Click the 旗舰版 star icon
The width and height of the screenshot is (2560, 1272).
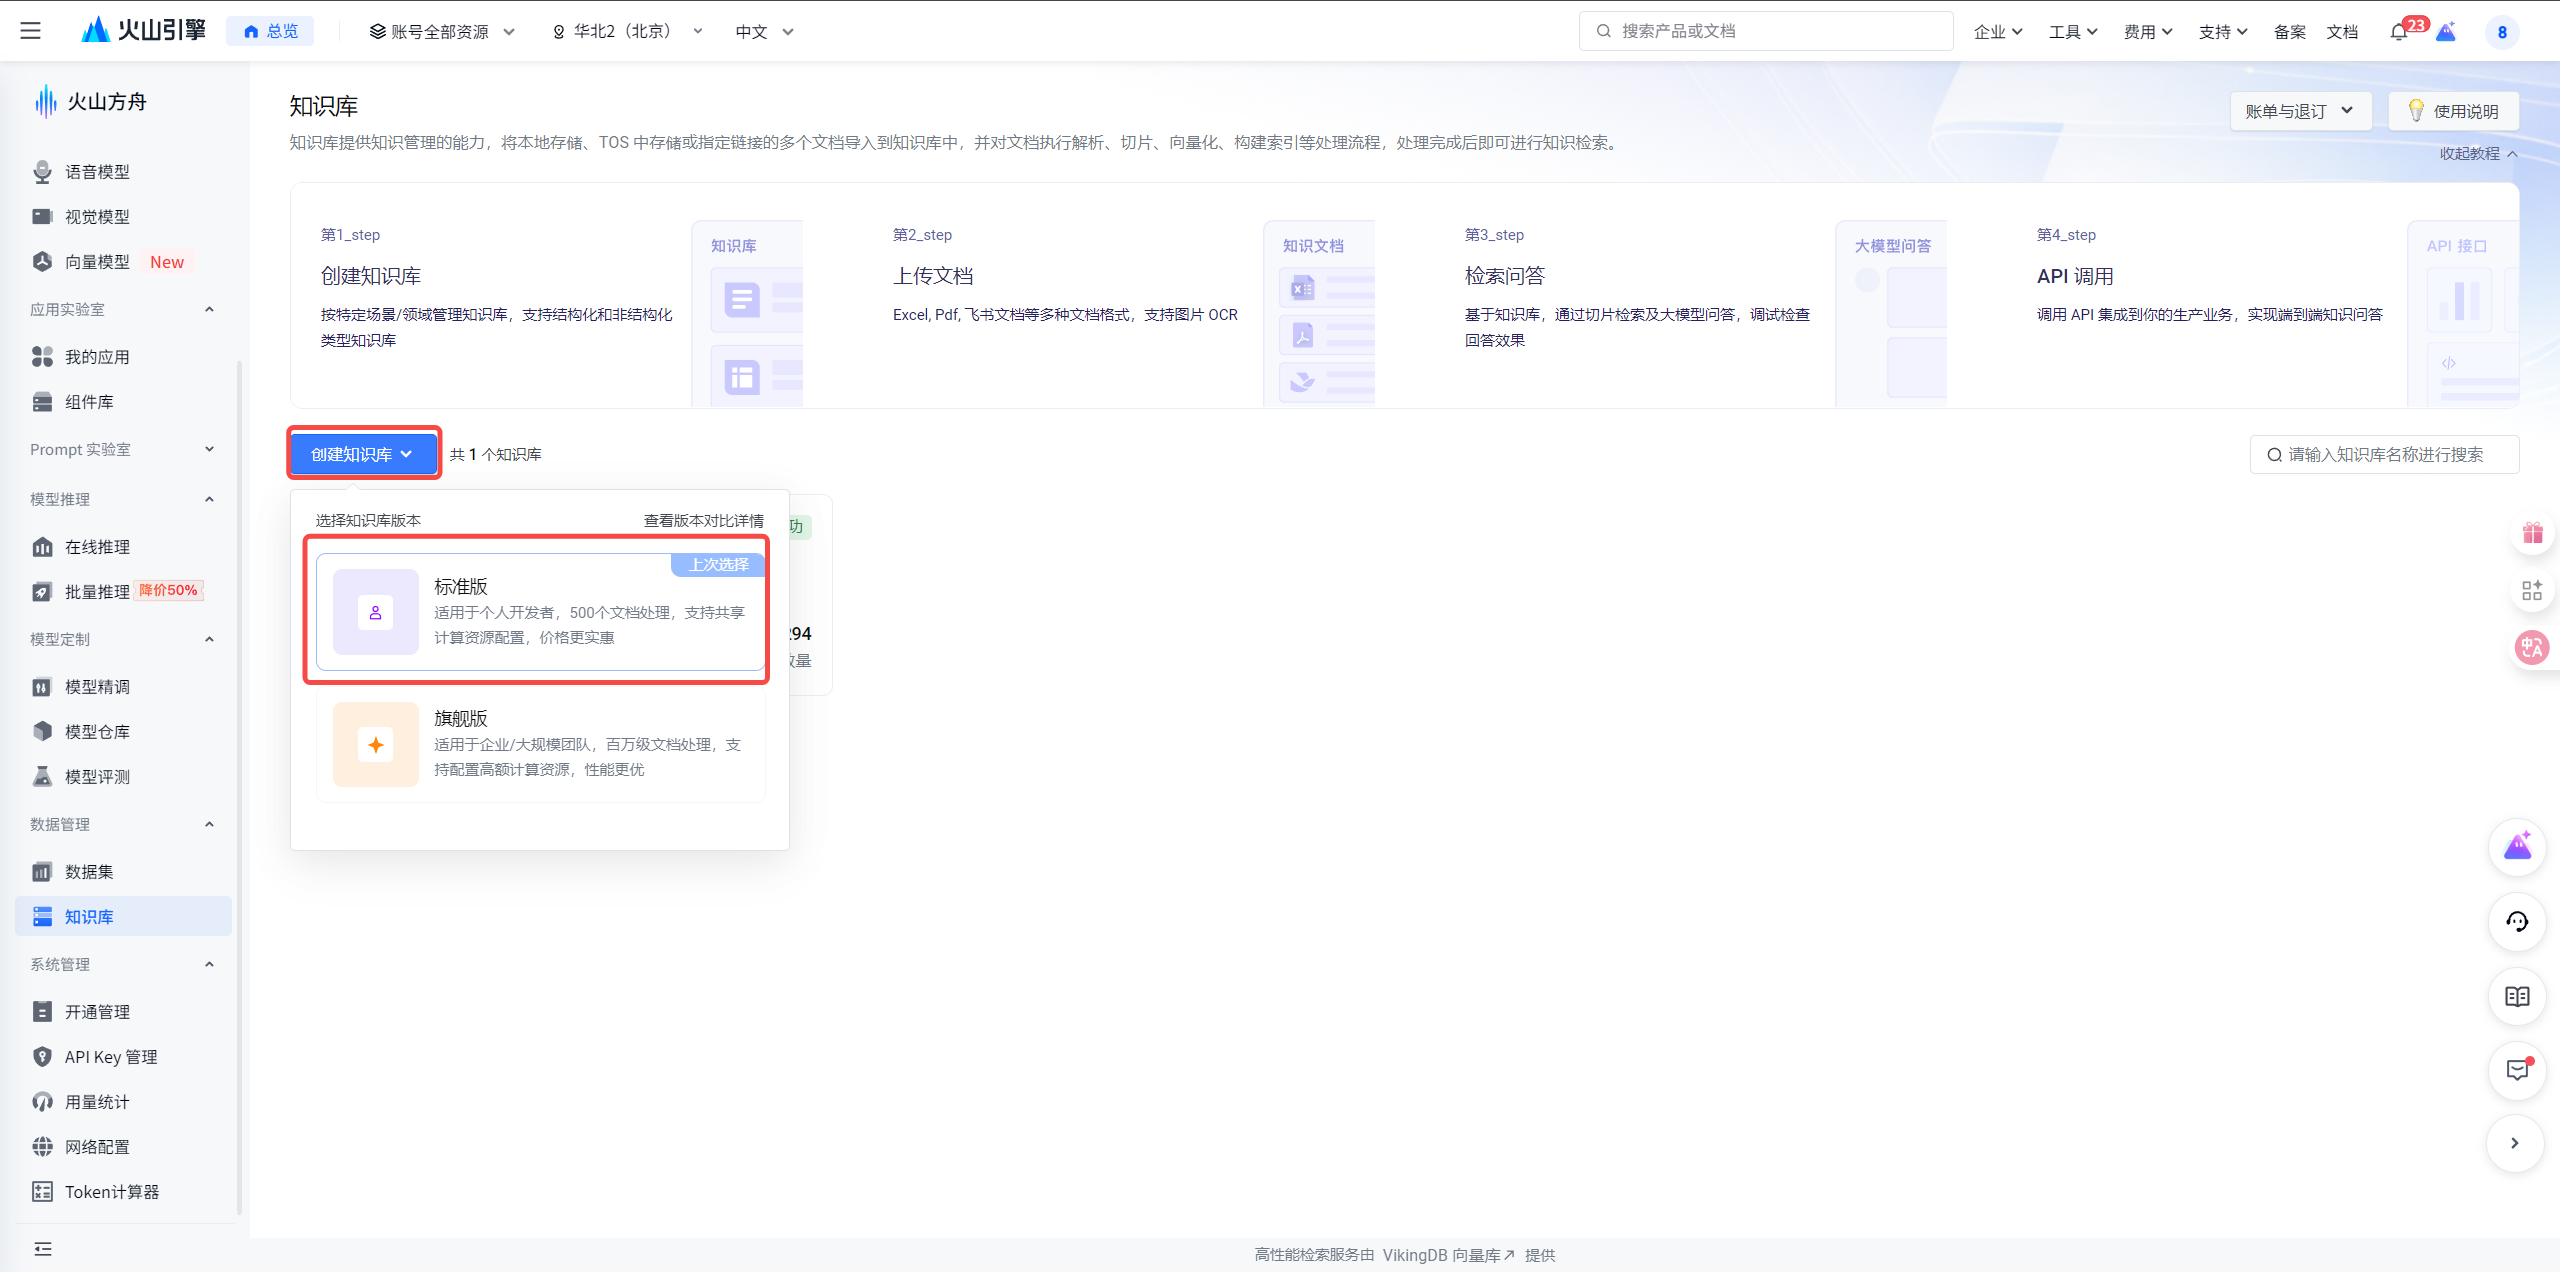click(x=376, y=745)
